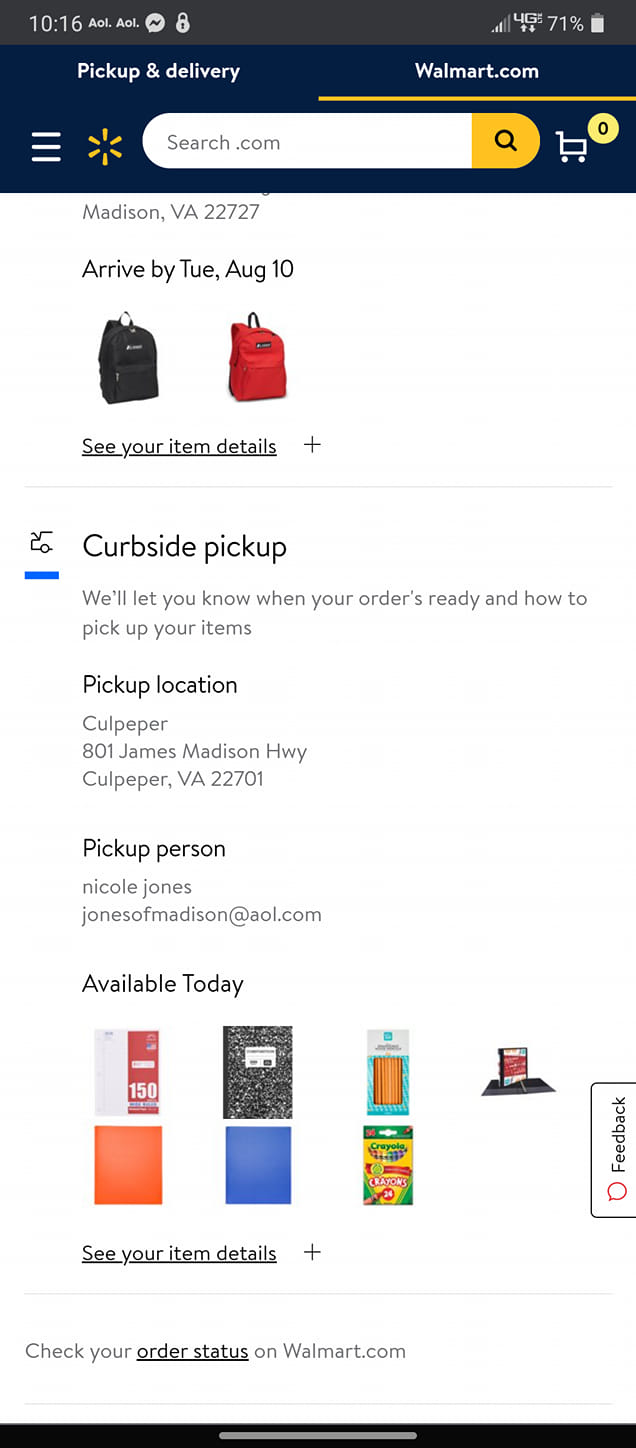636x1448 pixels.
Task: Open See your item details under backpacks
Action: [179, 447]
